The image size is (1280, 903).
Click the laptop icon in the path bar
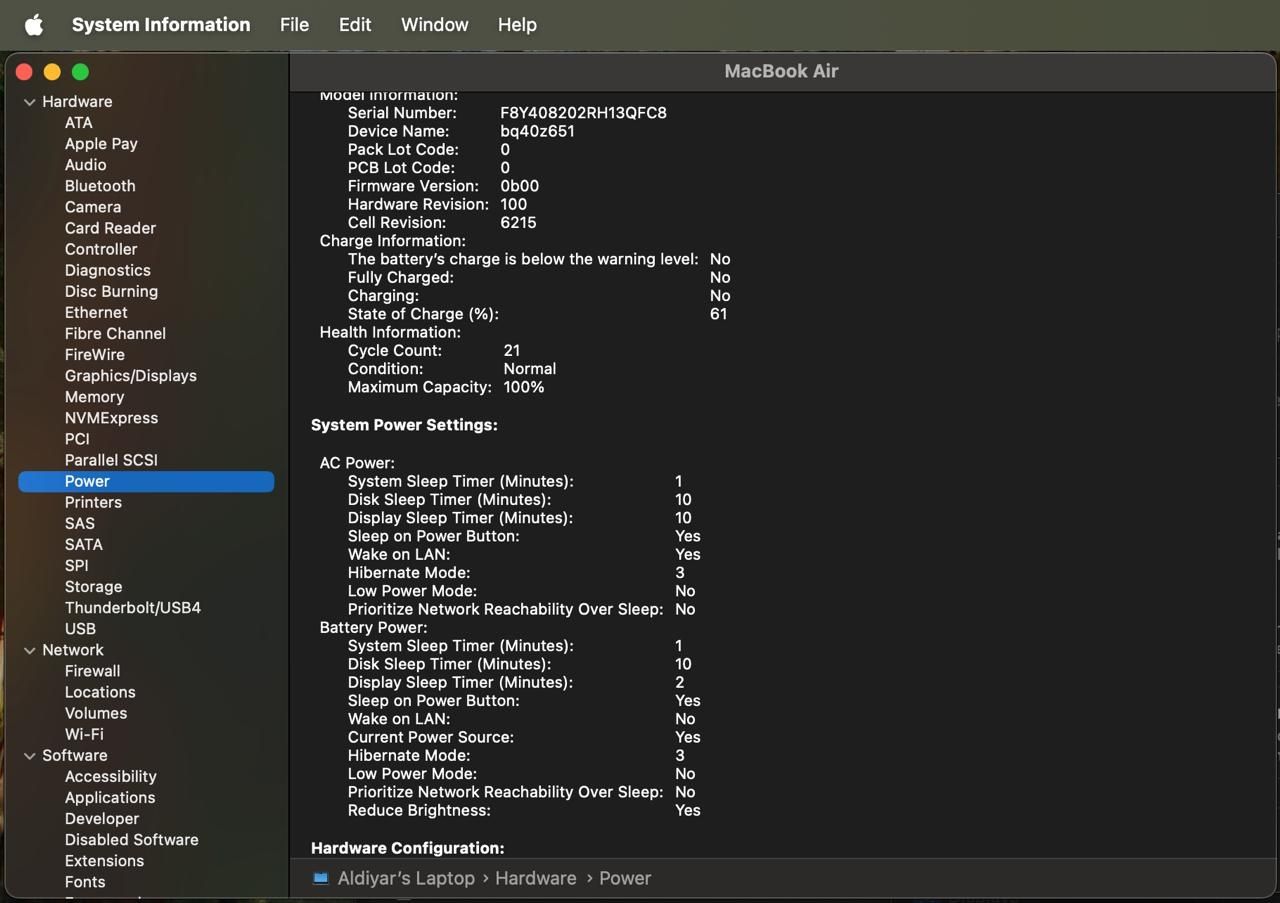click(x=320, y=878)
